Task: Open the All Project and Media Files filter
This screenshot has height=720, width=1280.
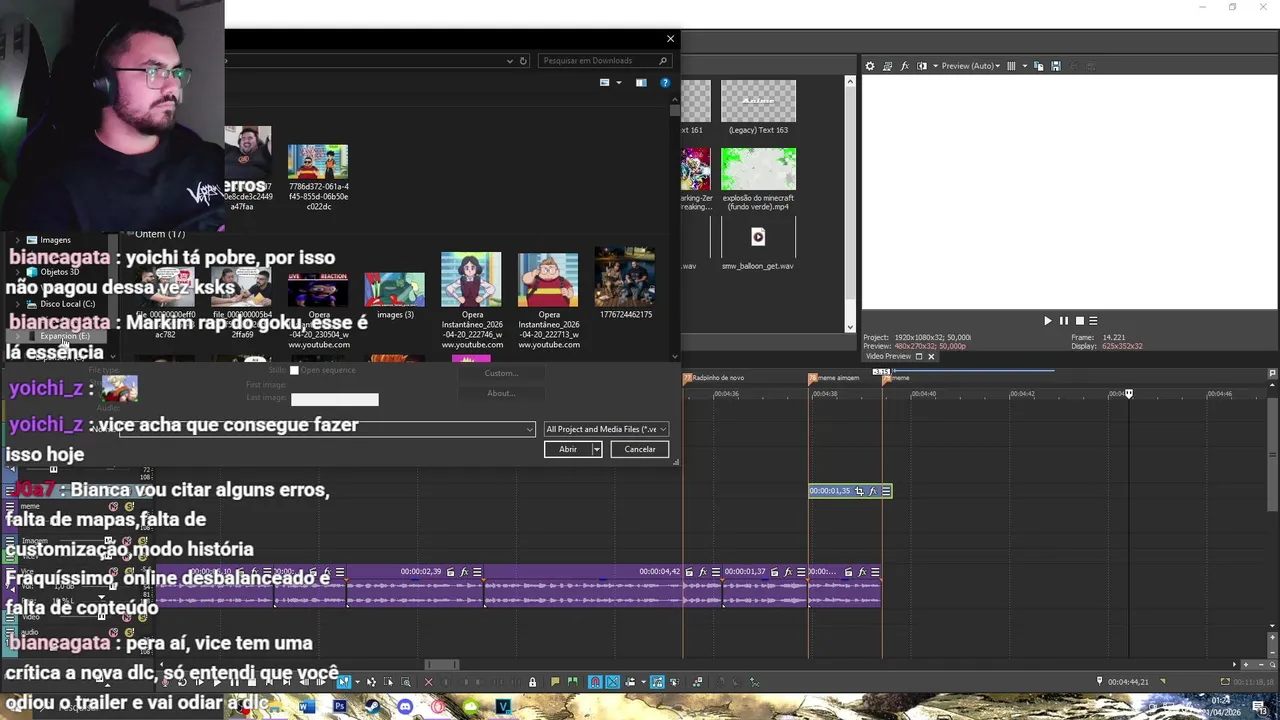Action: tap(606, 429)
